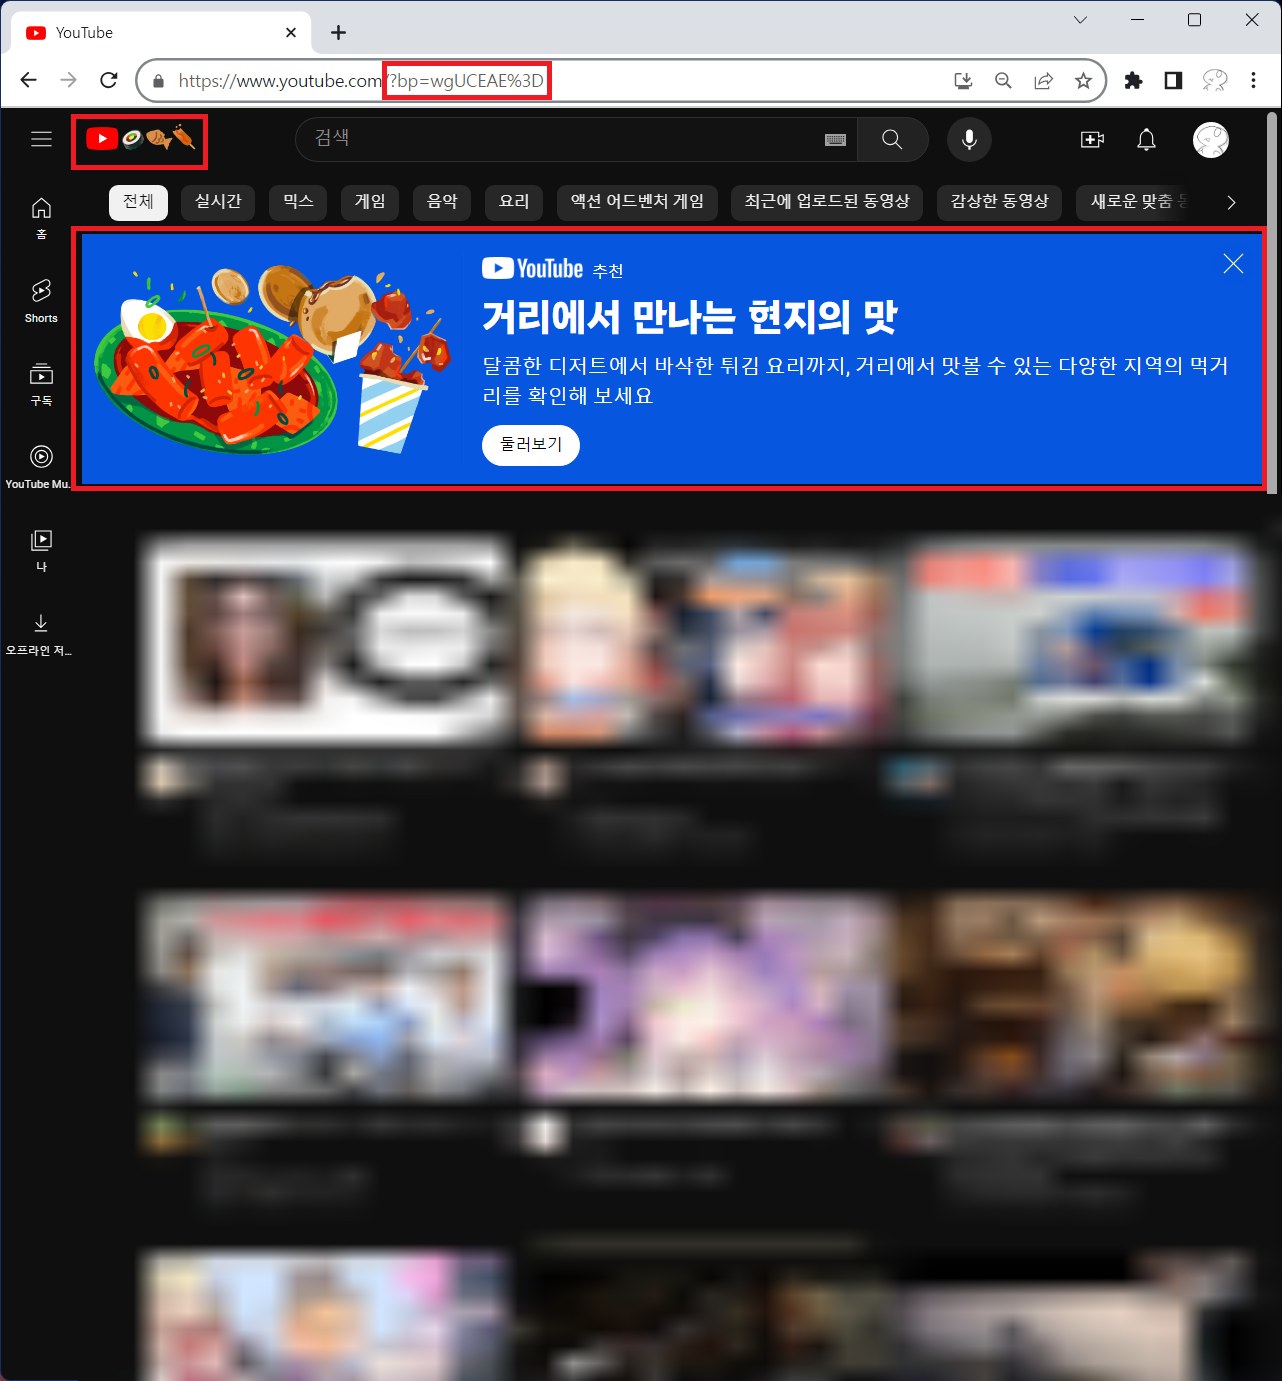Viewport: 1282px width, 1381px height.
Task: Click the magnifier search button
Action: [x=892, y=140]
